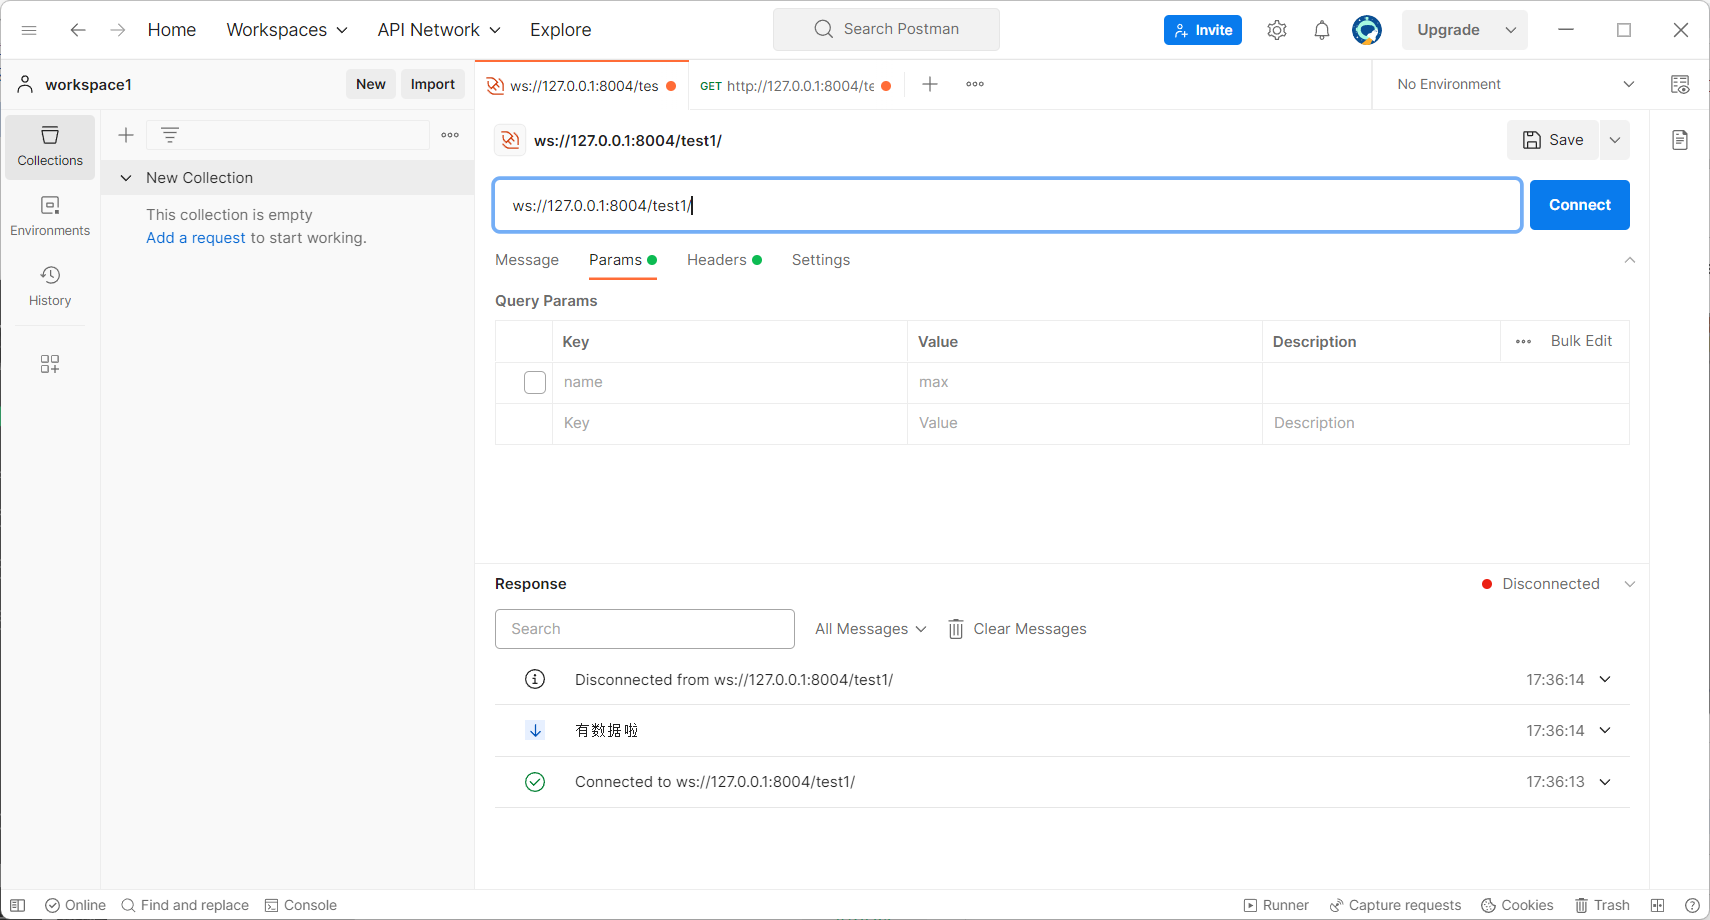Click the connected check icon
This screenshot has height=920, width=1710.
coord(535,782)
